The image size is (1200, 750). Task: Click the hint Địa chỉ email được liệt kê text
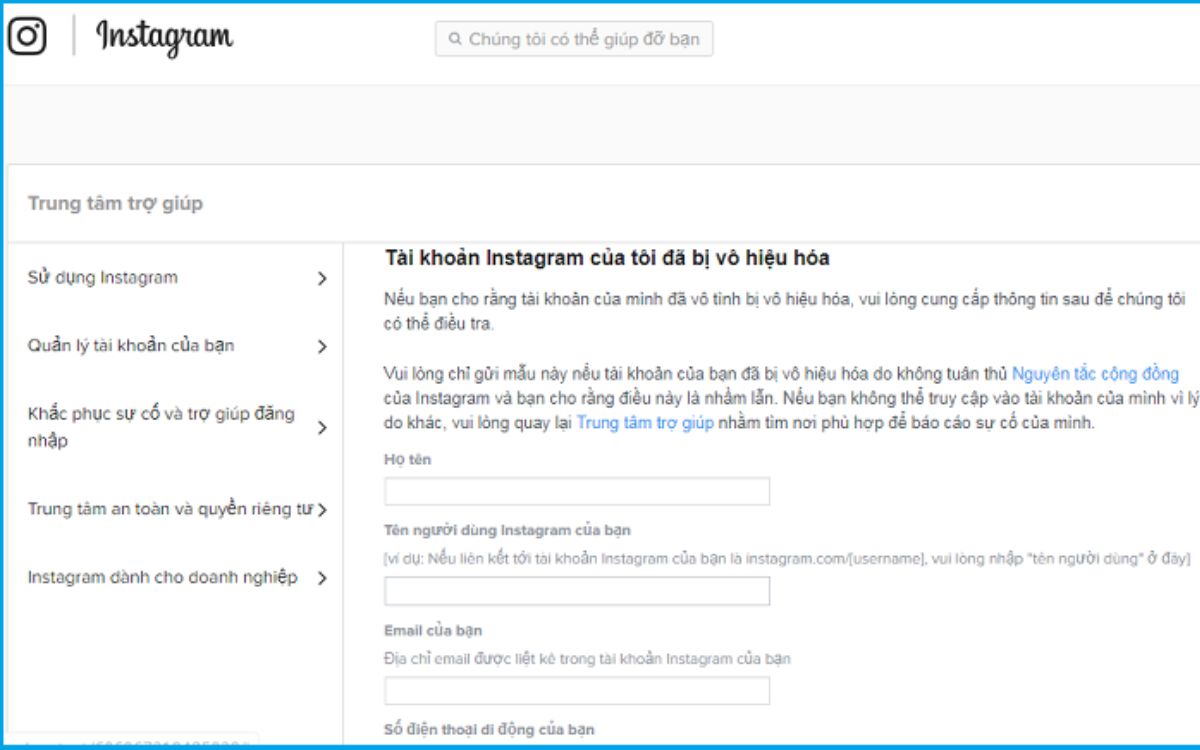(x=587, y=659)
